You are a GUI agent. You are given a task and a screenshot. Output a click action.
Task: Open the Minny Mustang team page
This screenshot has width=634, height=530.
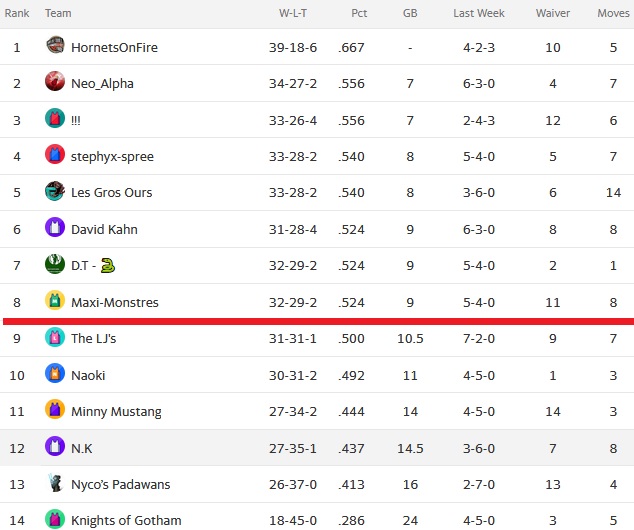pos(116,412)
